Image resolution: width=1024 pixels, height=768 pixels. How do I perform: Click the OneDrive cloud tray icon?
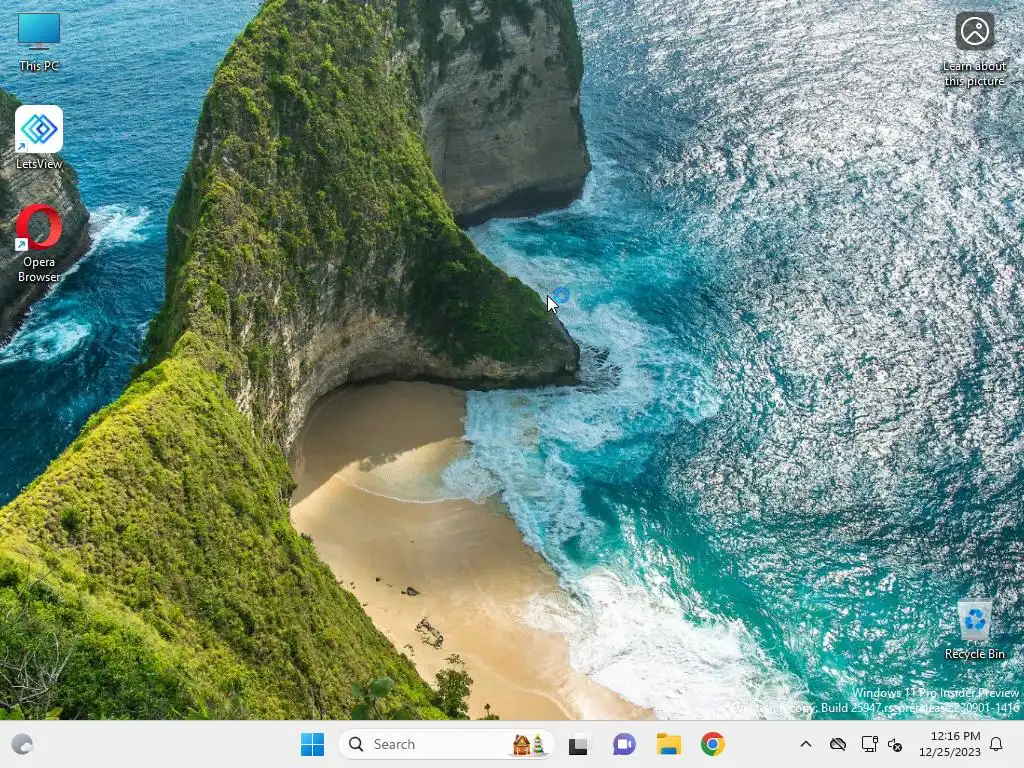pos(838,744)
